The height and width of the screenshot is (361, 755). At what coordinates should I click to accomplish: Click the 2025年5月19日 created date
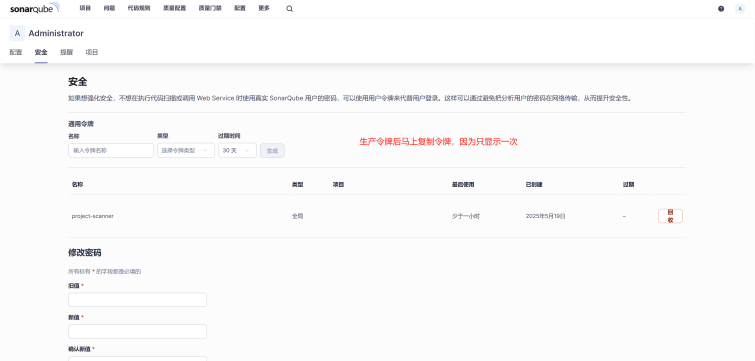(546, 216)
